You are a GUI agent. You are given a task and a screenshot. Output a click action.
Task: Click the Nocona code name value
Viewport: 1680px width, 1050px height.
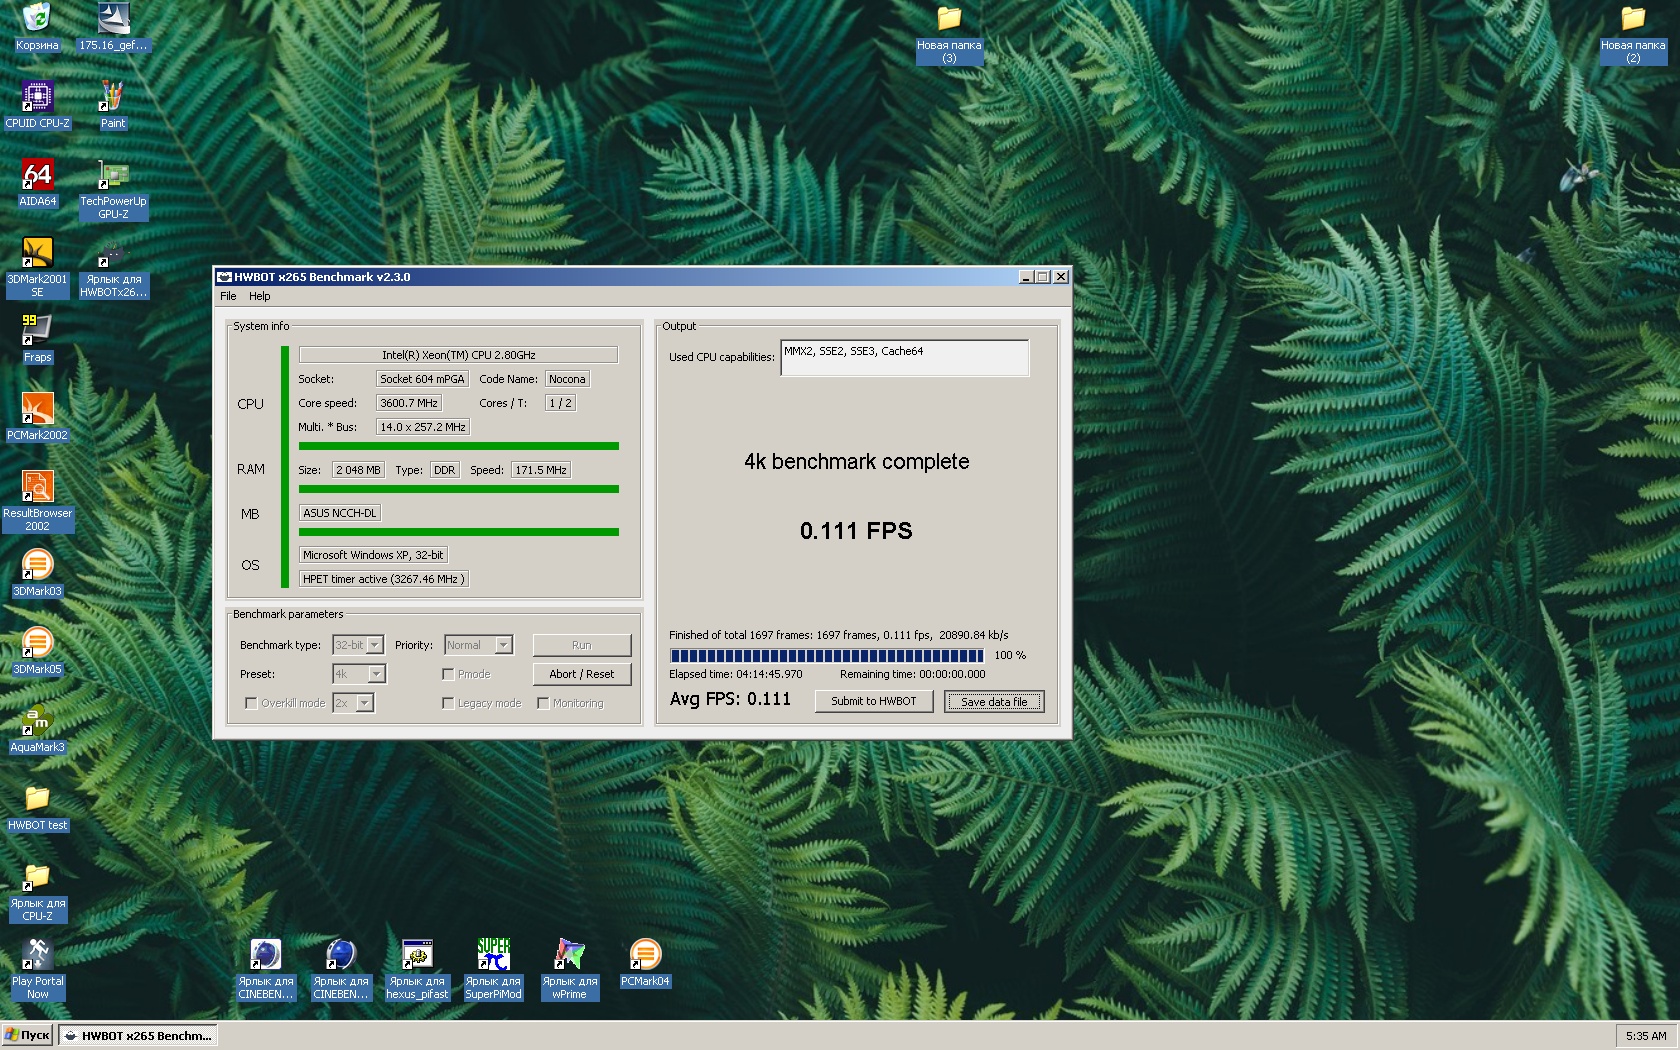tap(567, 379)
